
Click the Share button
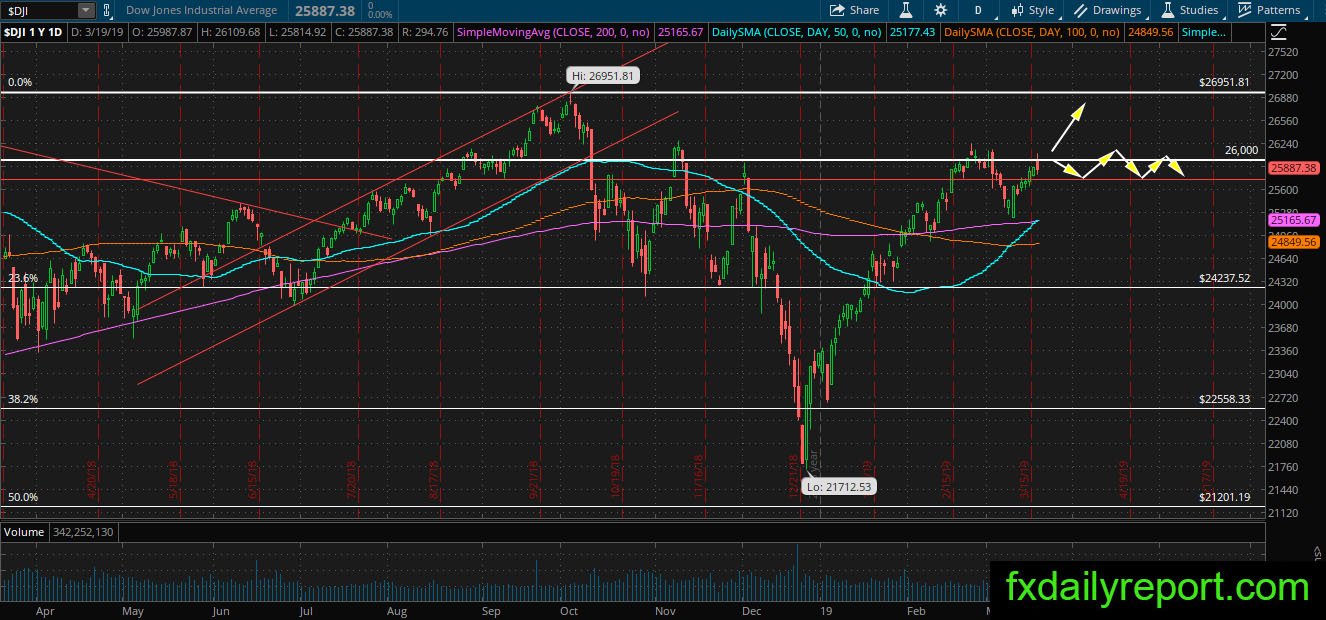tap(855, 10)
